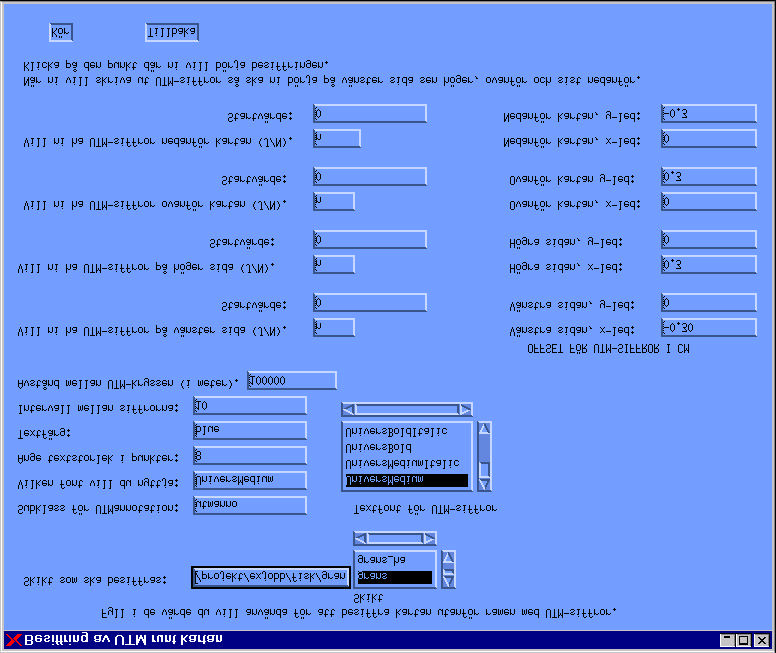Click the Skikt som ska besiffras path field

271,577
